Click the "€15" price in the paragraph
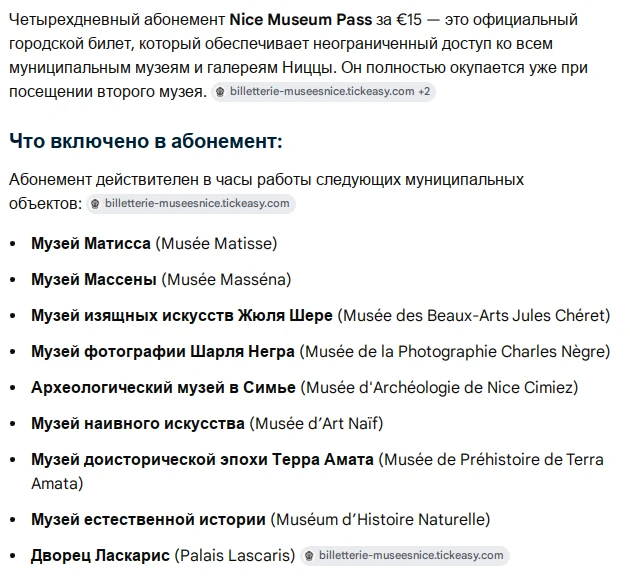Screen dimensions: 630x587 (409, 20)
